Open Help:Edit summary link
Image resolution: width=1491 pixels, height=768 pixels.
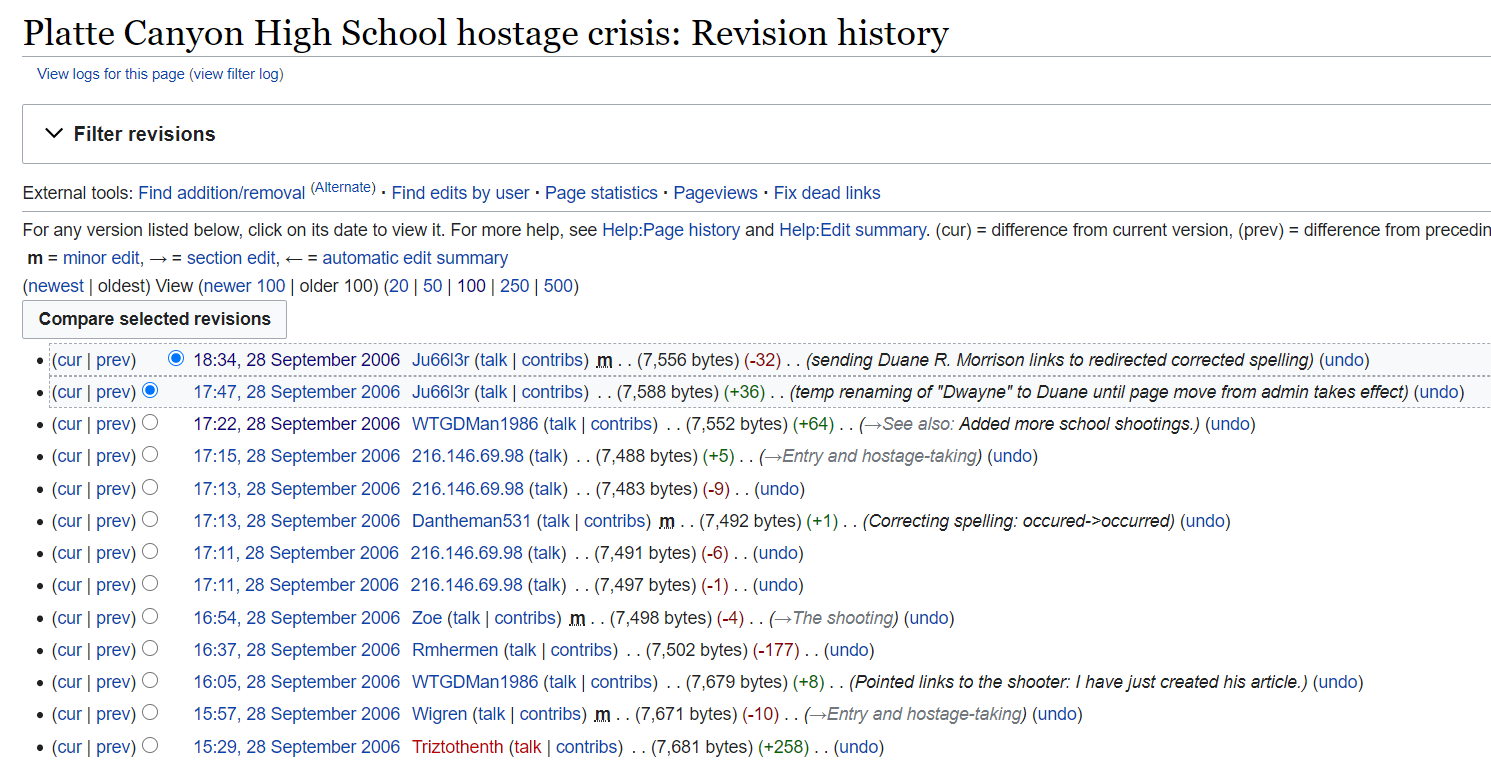[x=852, y=230]
